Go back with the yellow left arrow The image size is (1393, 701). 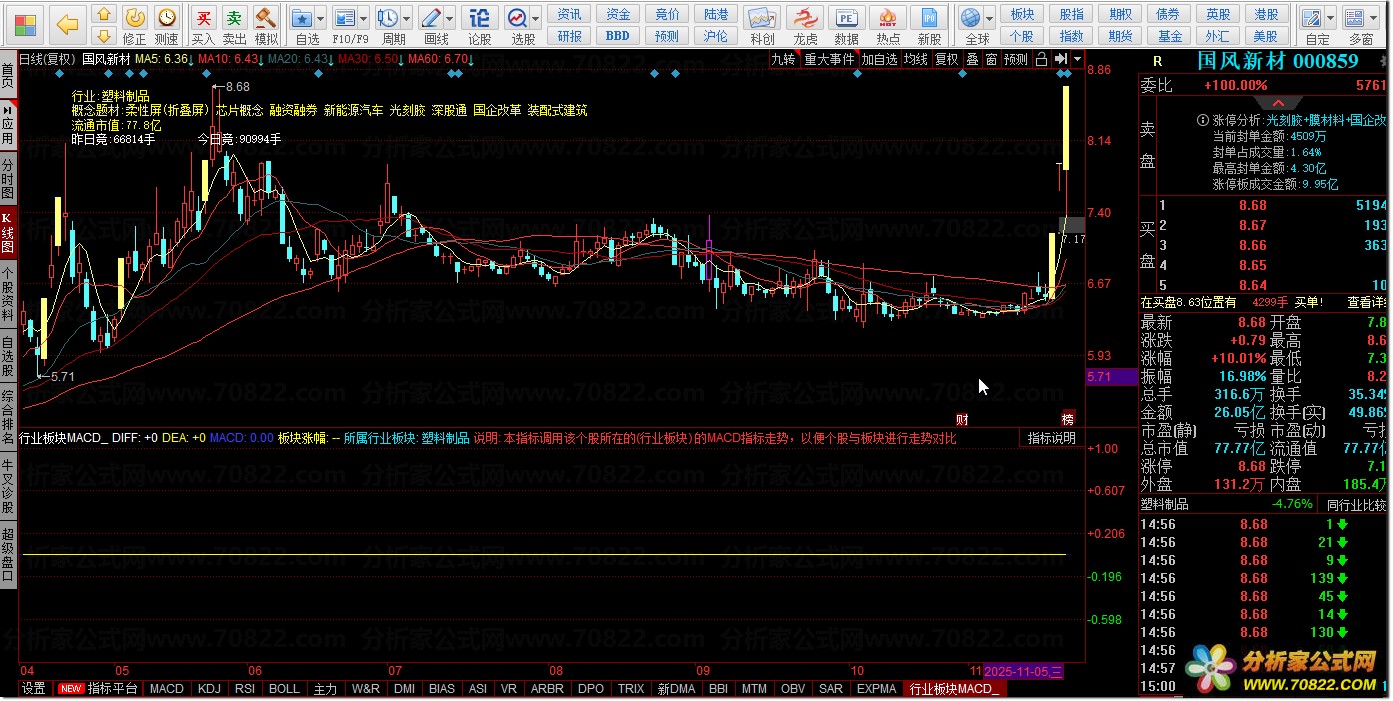coord(67,24)
